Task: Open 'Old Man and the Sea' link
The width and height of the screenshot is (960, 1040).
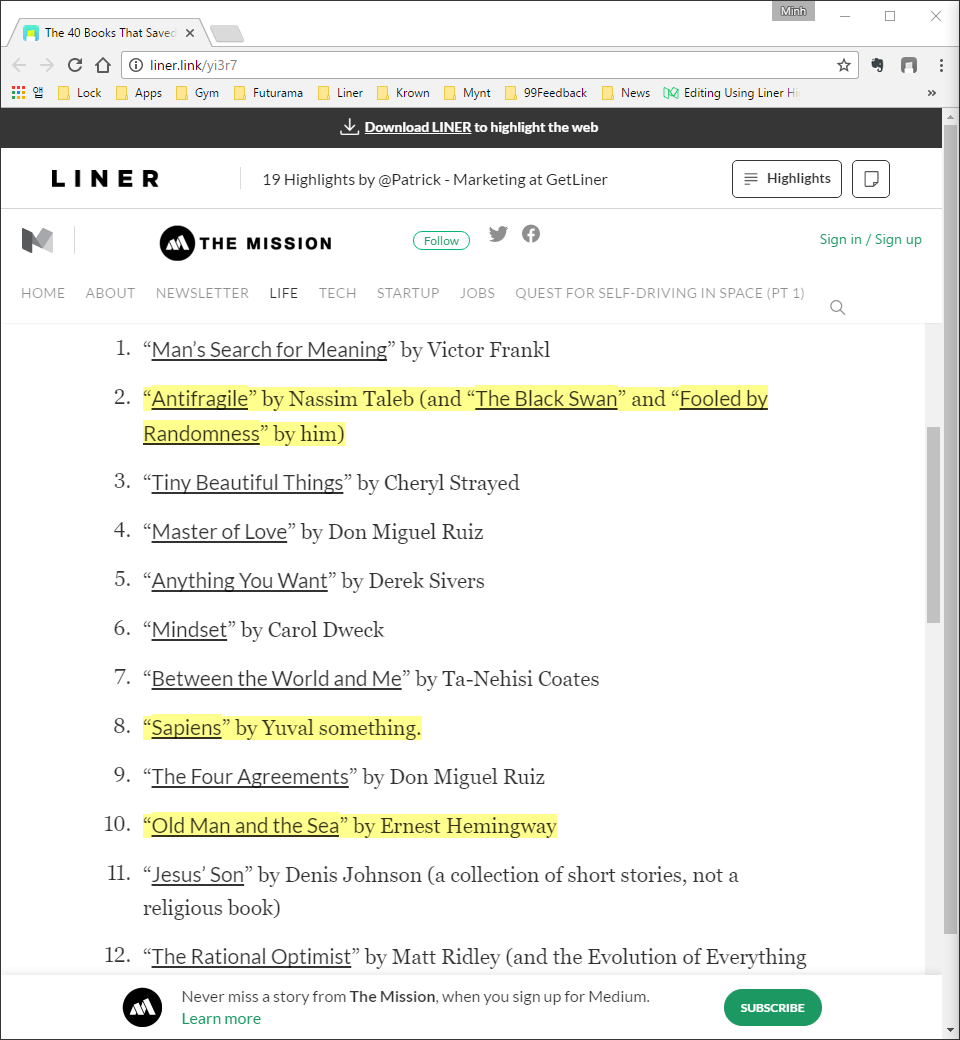Action: 245,826
